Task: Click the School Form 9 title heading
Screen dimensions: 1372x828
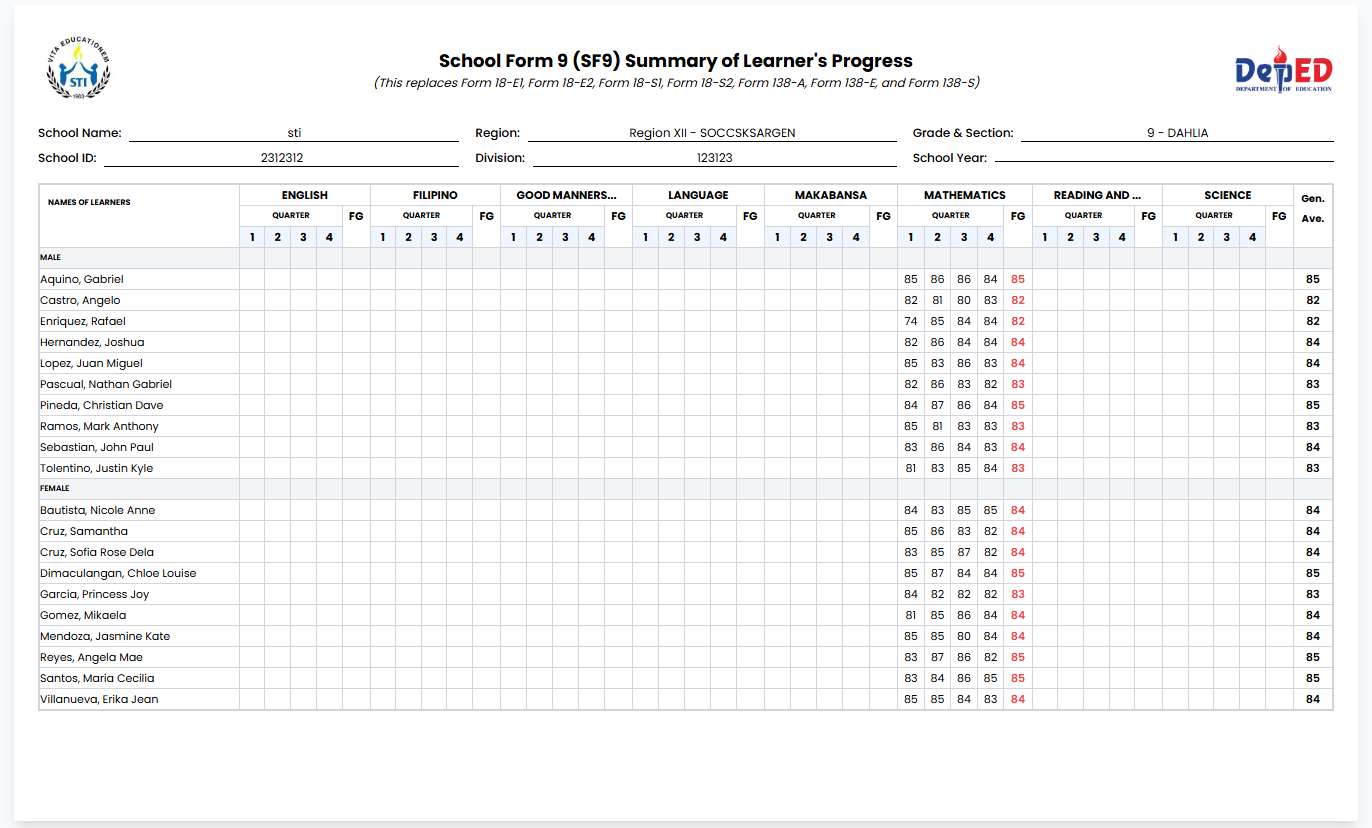Action: pyautogui.click(x=675, y=61)
